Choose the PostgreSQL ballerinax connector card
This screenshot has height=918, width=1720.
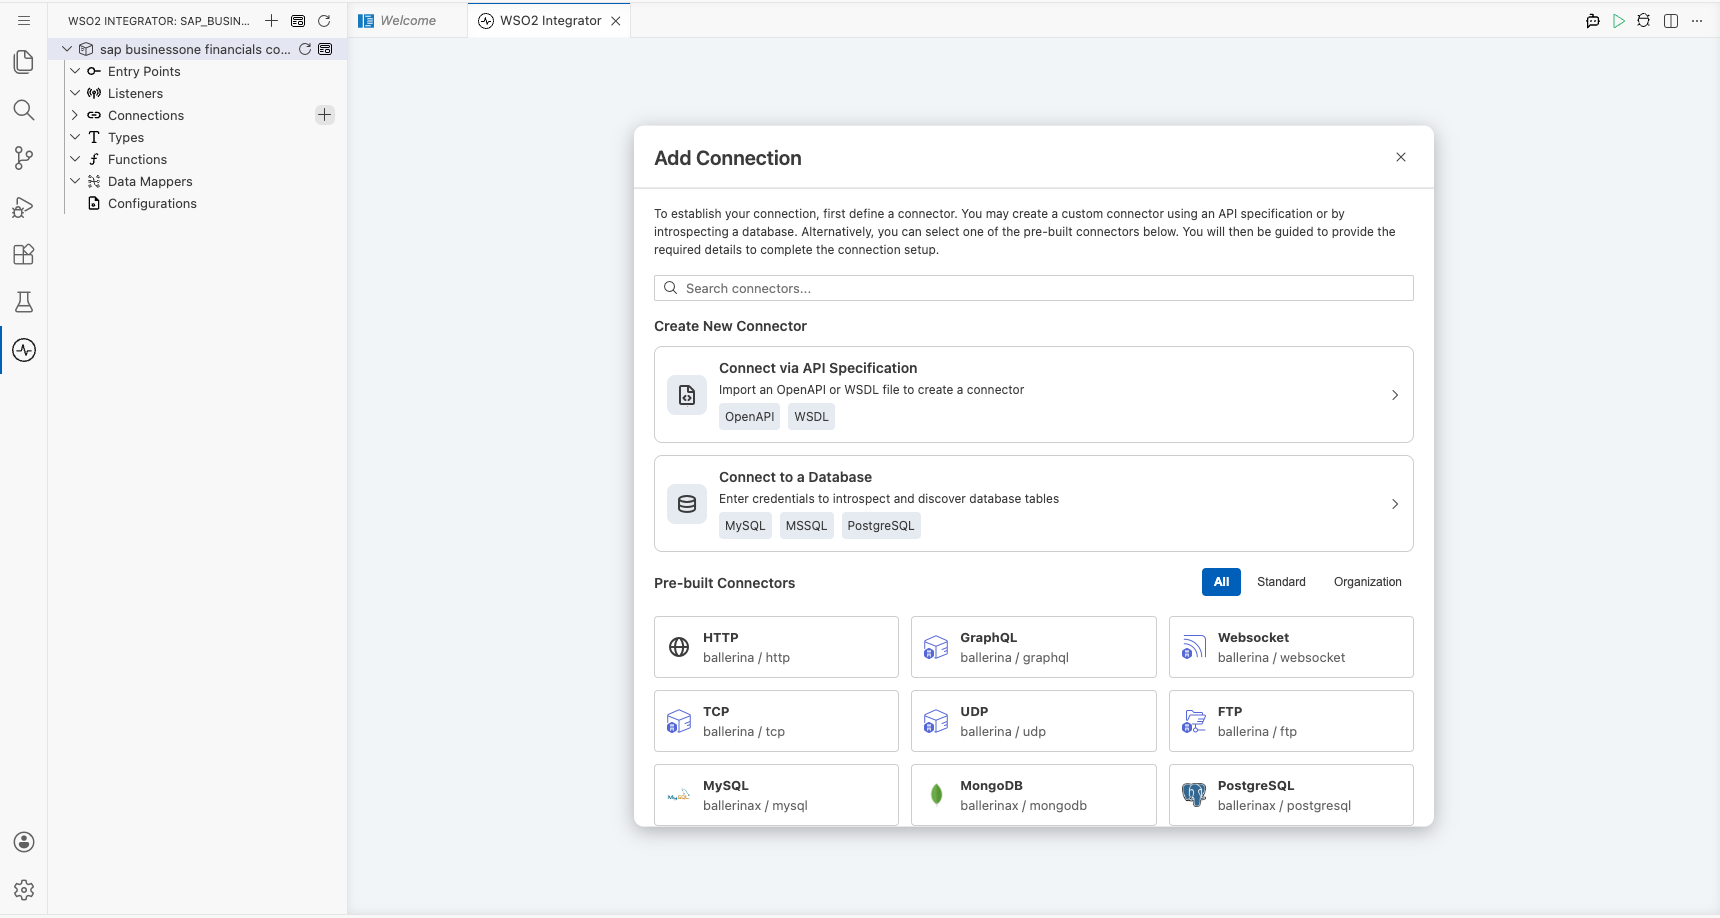pyautogui.click(x=1291, y=795)
